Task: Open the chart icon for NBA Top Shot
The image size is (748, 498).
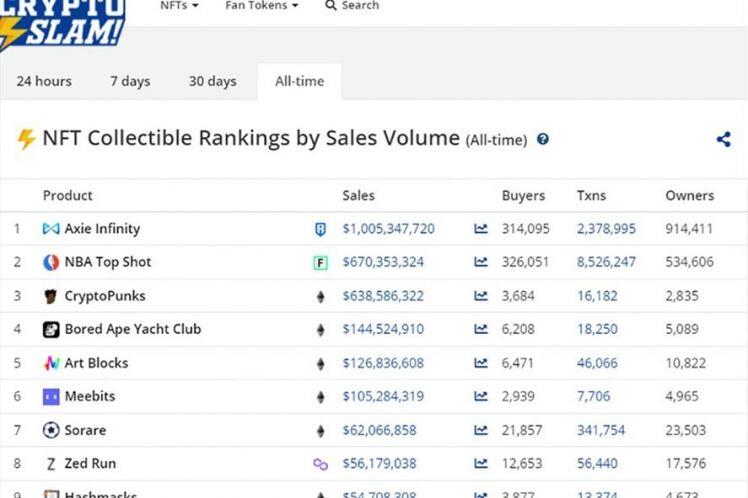Action: [x=481, y=262]
